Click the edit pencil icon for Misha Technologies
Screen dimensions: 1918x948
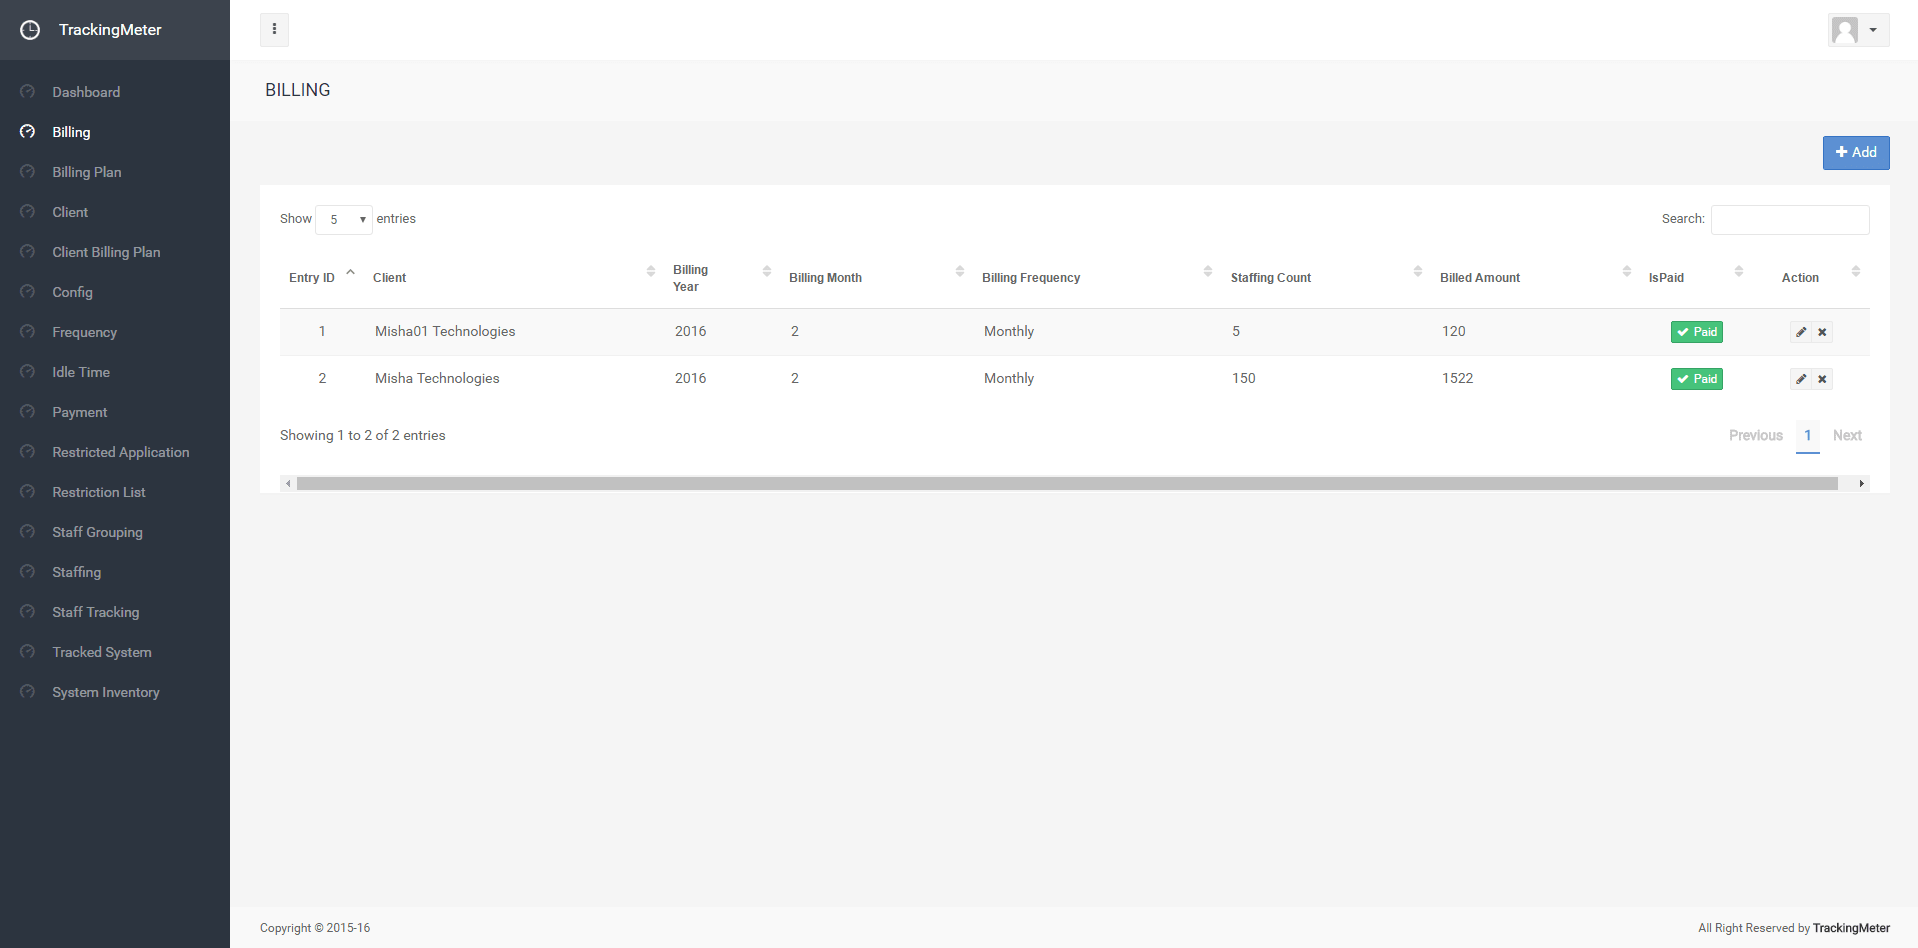point(1801,379)
